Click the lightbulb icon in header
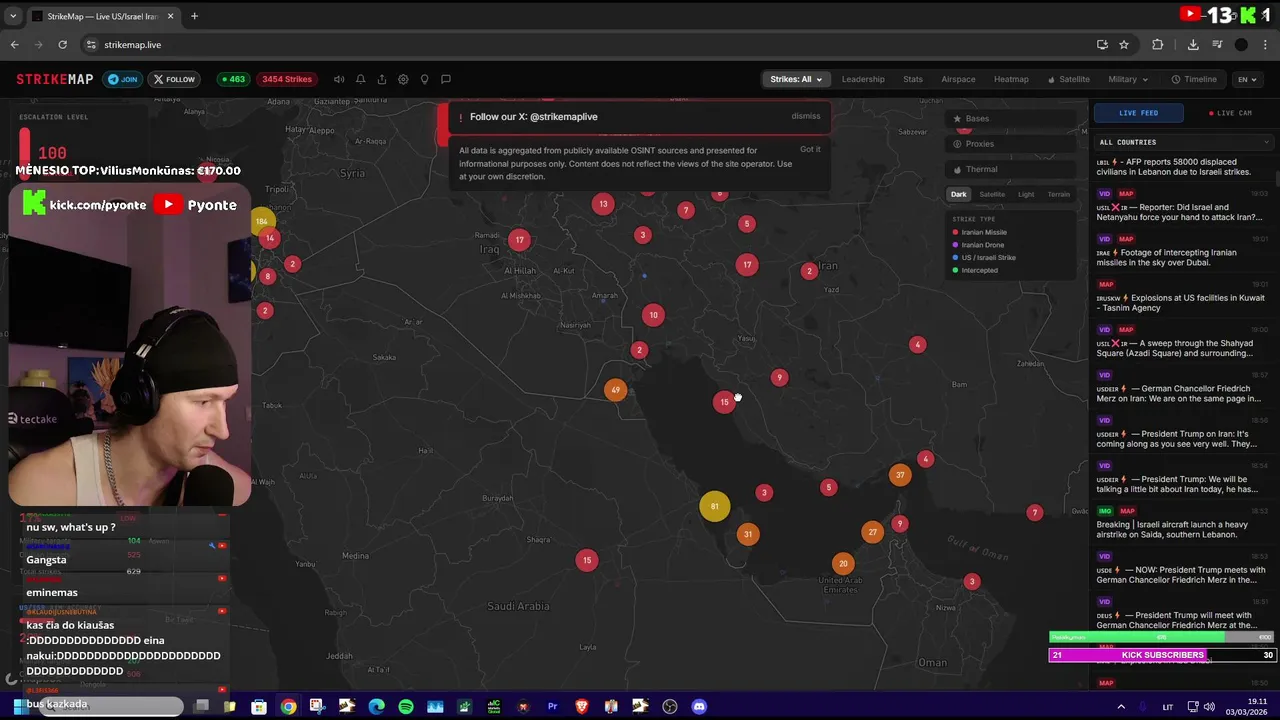 coord(424,79)
